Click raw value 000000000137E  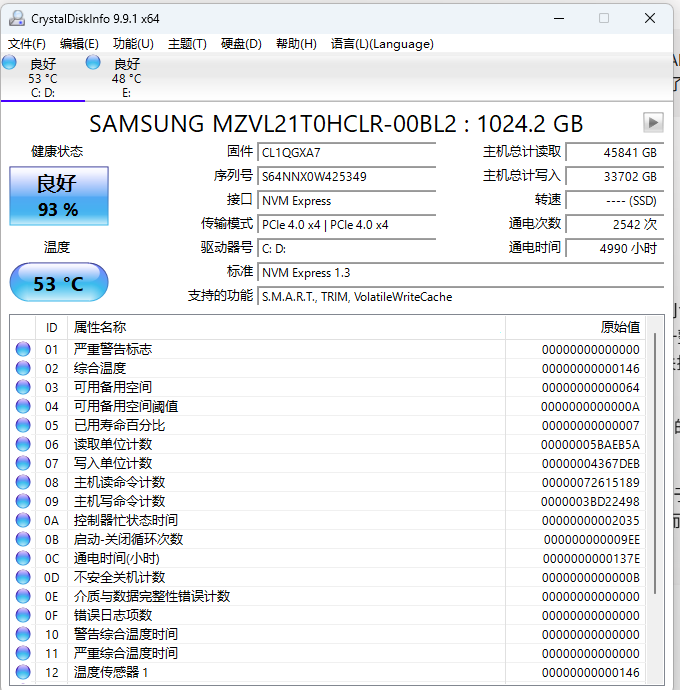point(592,558)
